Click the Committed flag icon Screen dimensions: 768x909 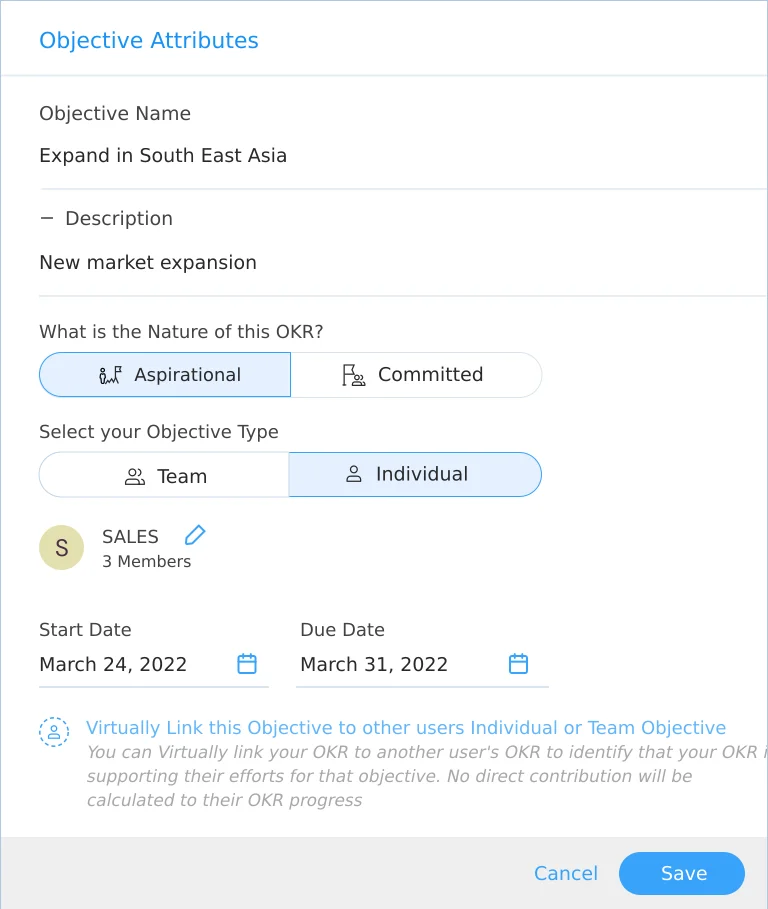(354, 375)
